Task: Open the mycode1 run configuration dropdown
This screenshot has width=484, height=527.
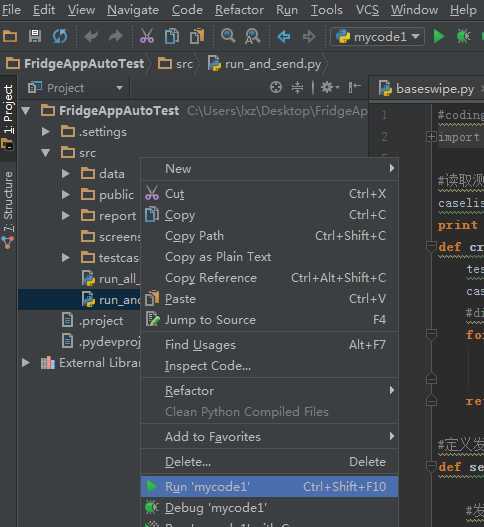Action: (x=378, y=36)
